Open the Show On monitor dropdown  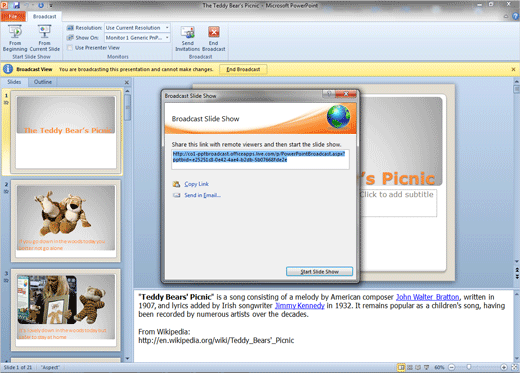[137, 38]
